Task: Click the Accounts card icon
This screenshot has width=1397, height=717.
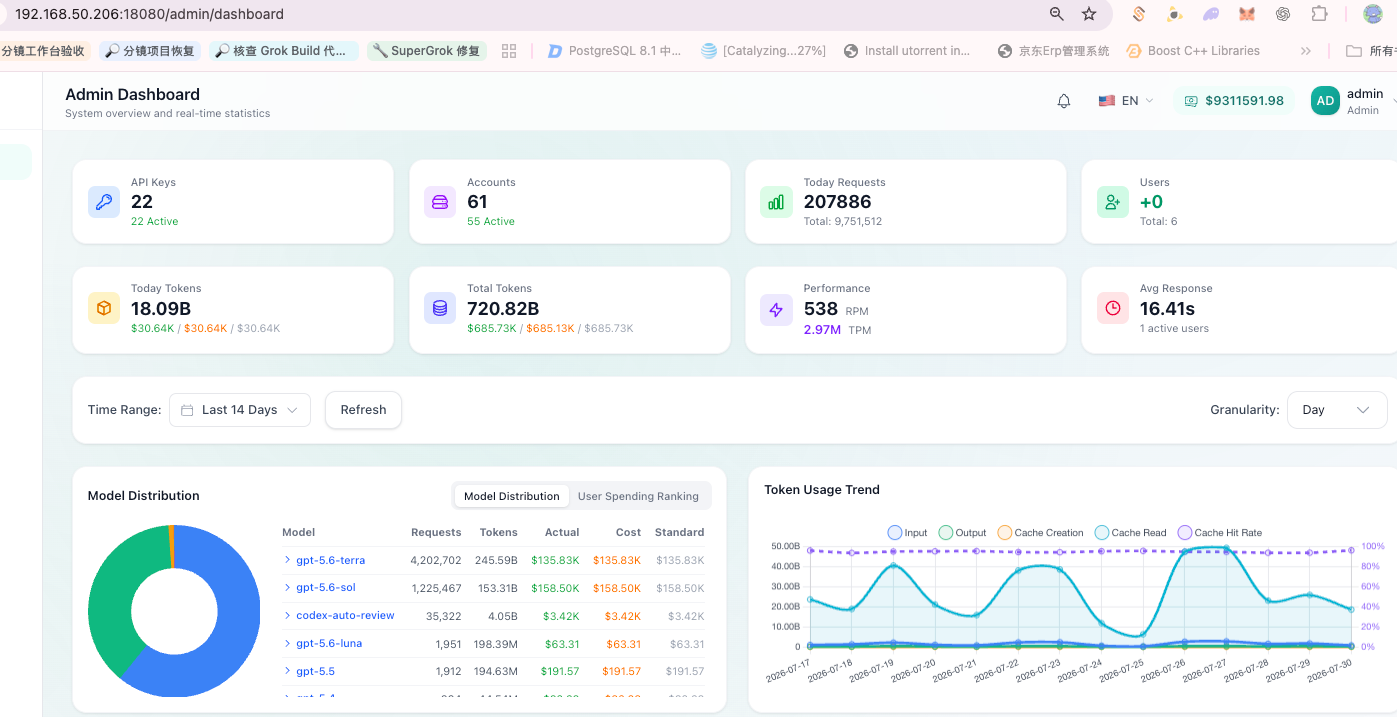Action: (x=440, y=202)
